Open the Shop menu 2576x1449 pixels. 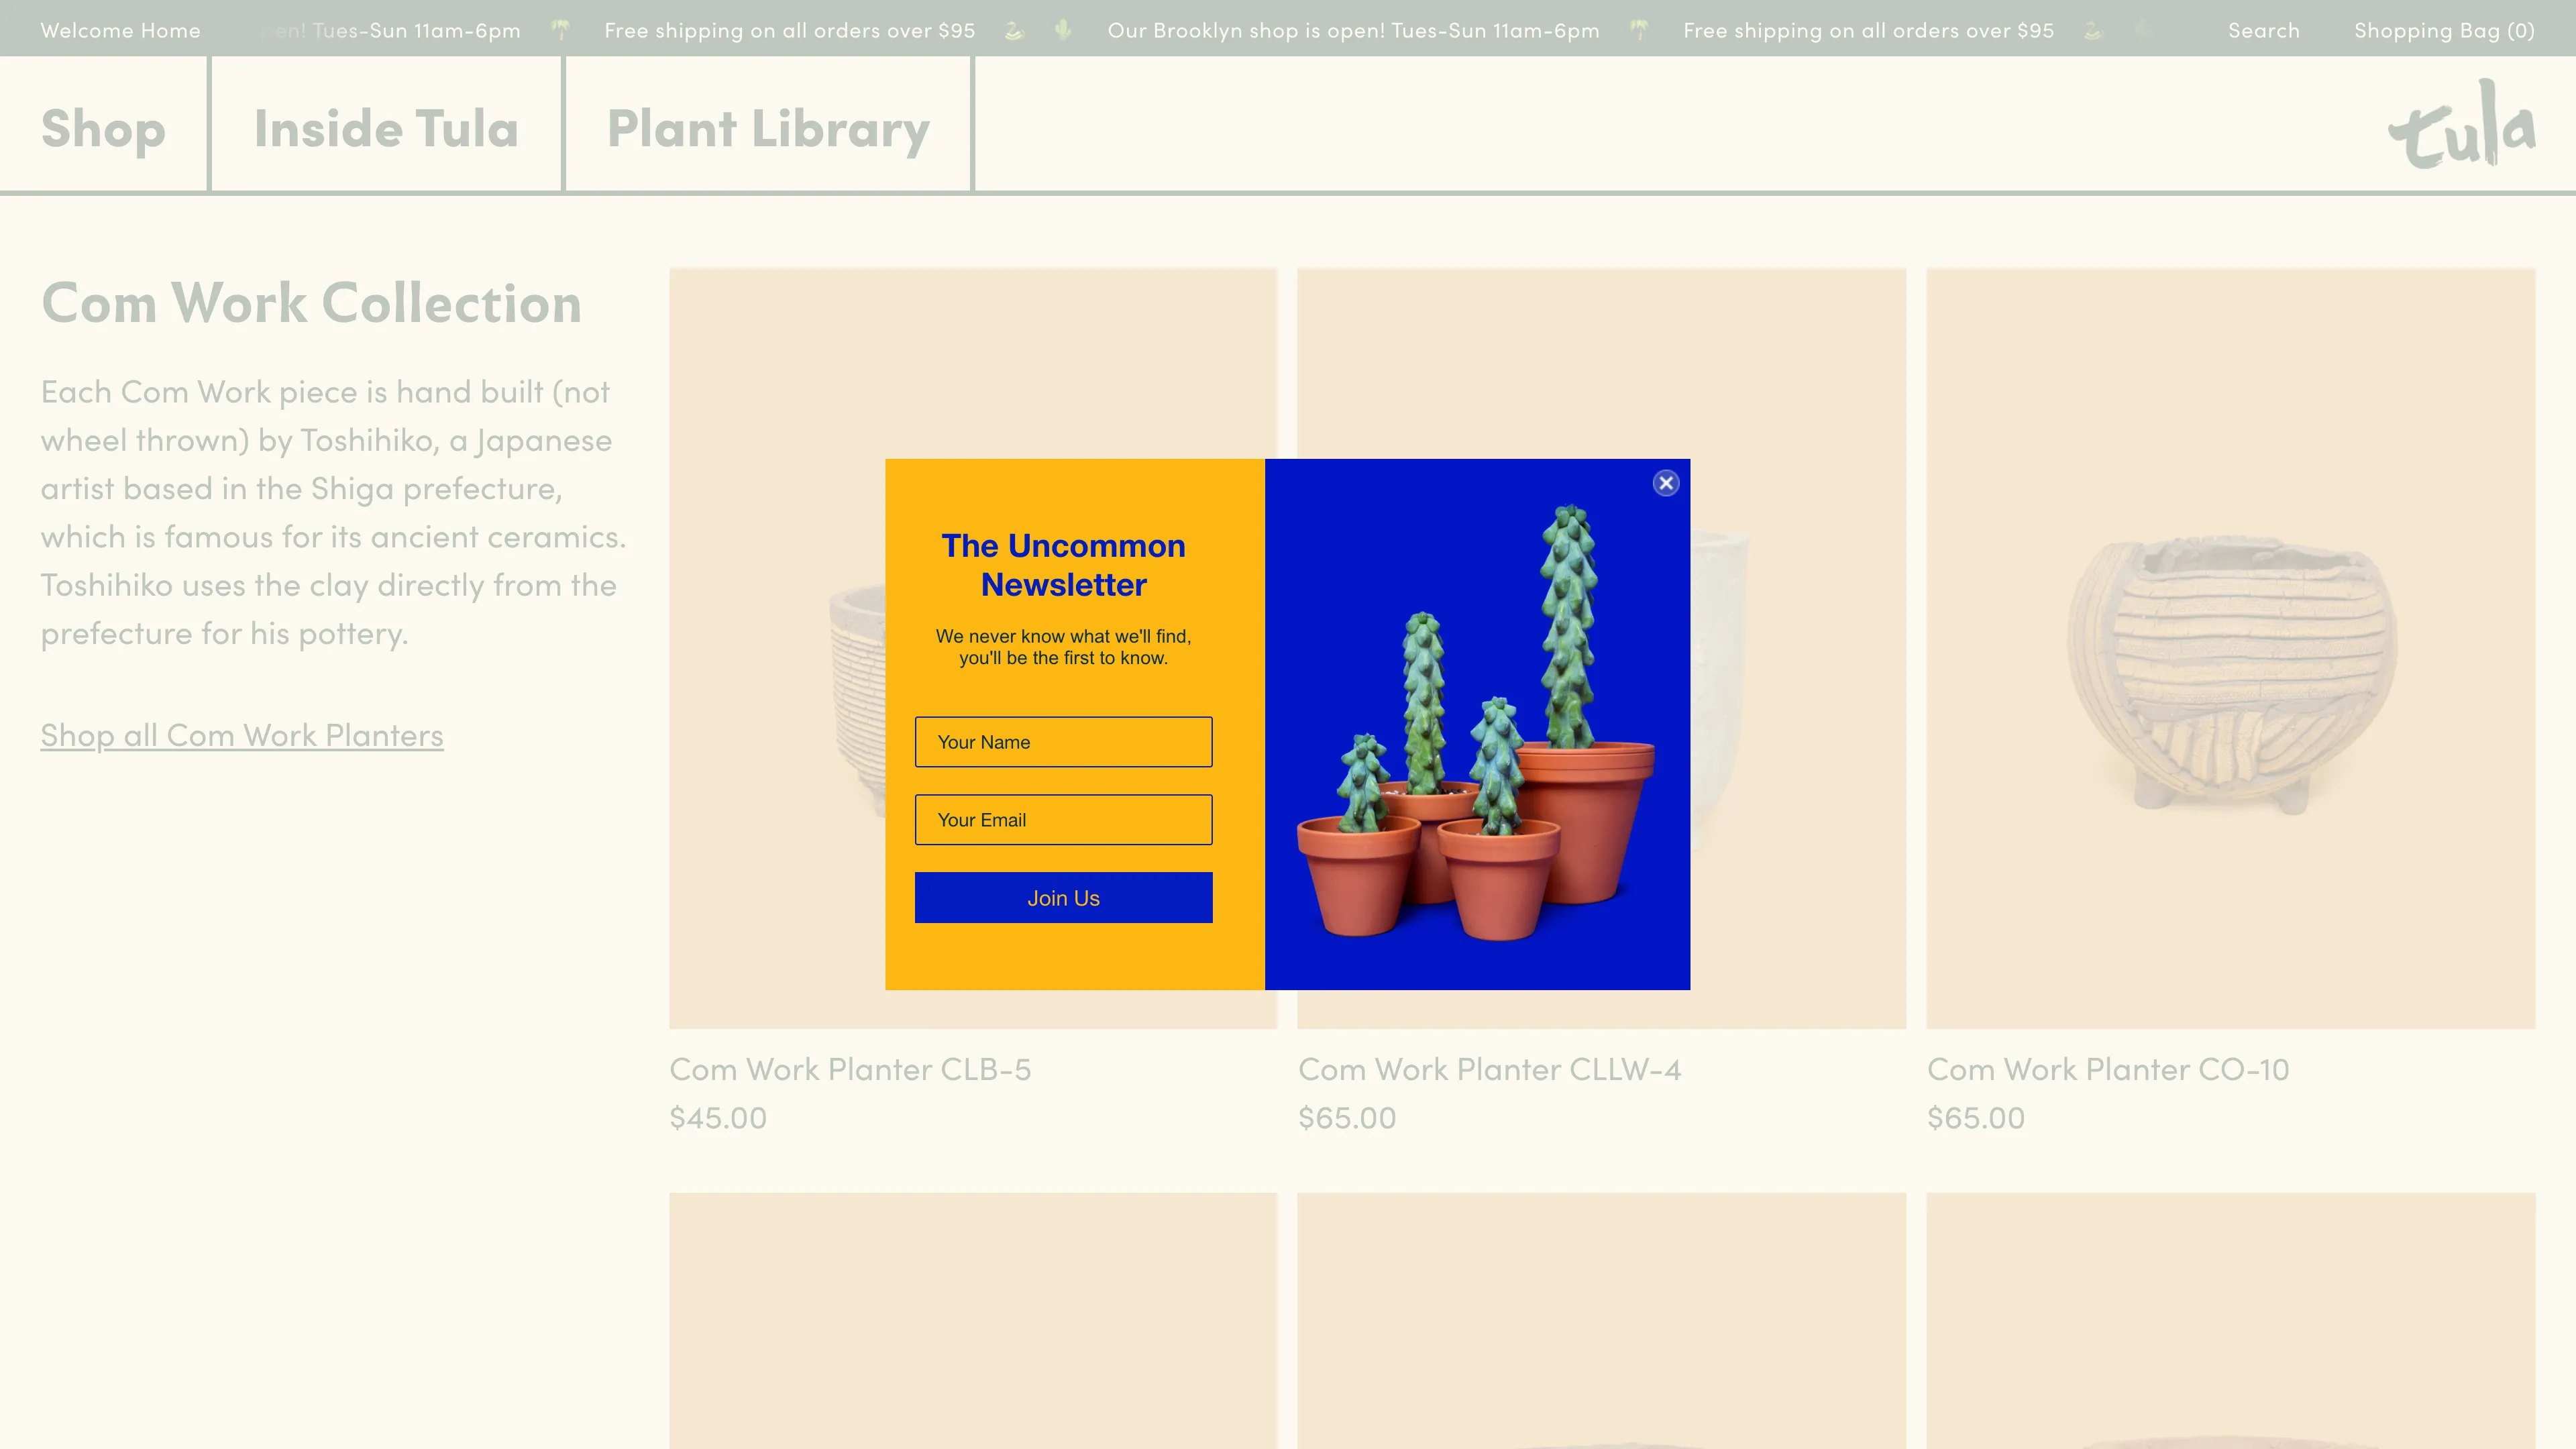pyautogui.click(x=103, y=128)
